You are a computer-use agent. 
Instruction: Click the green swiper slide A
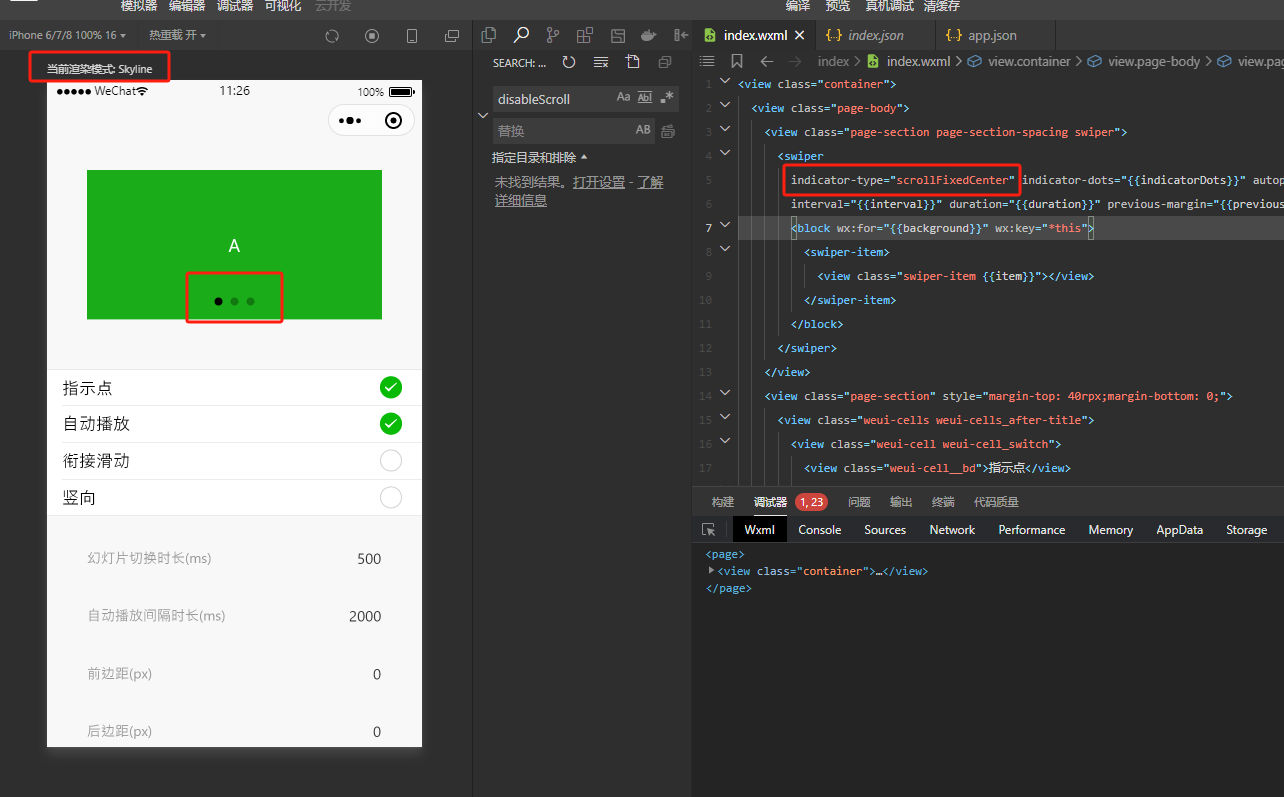pyautogui.click(x=234, y=244)
